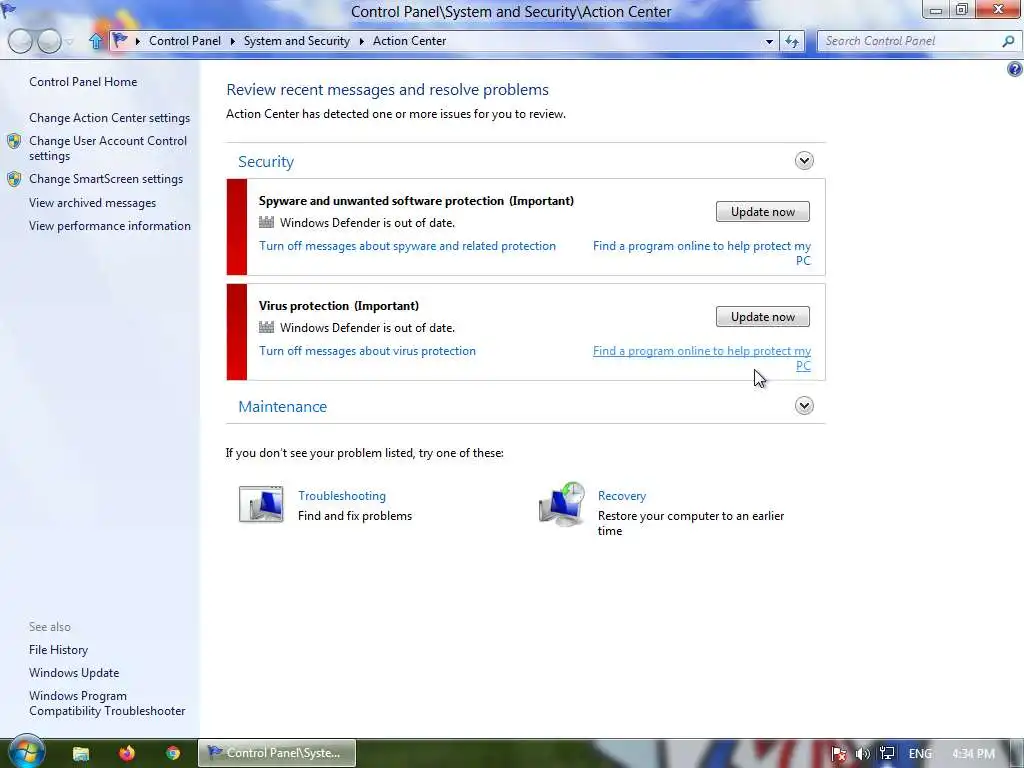Collapse the Security section chevron
Viewport: 1024px width, 768px height.
804,161
